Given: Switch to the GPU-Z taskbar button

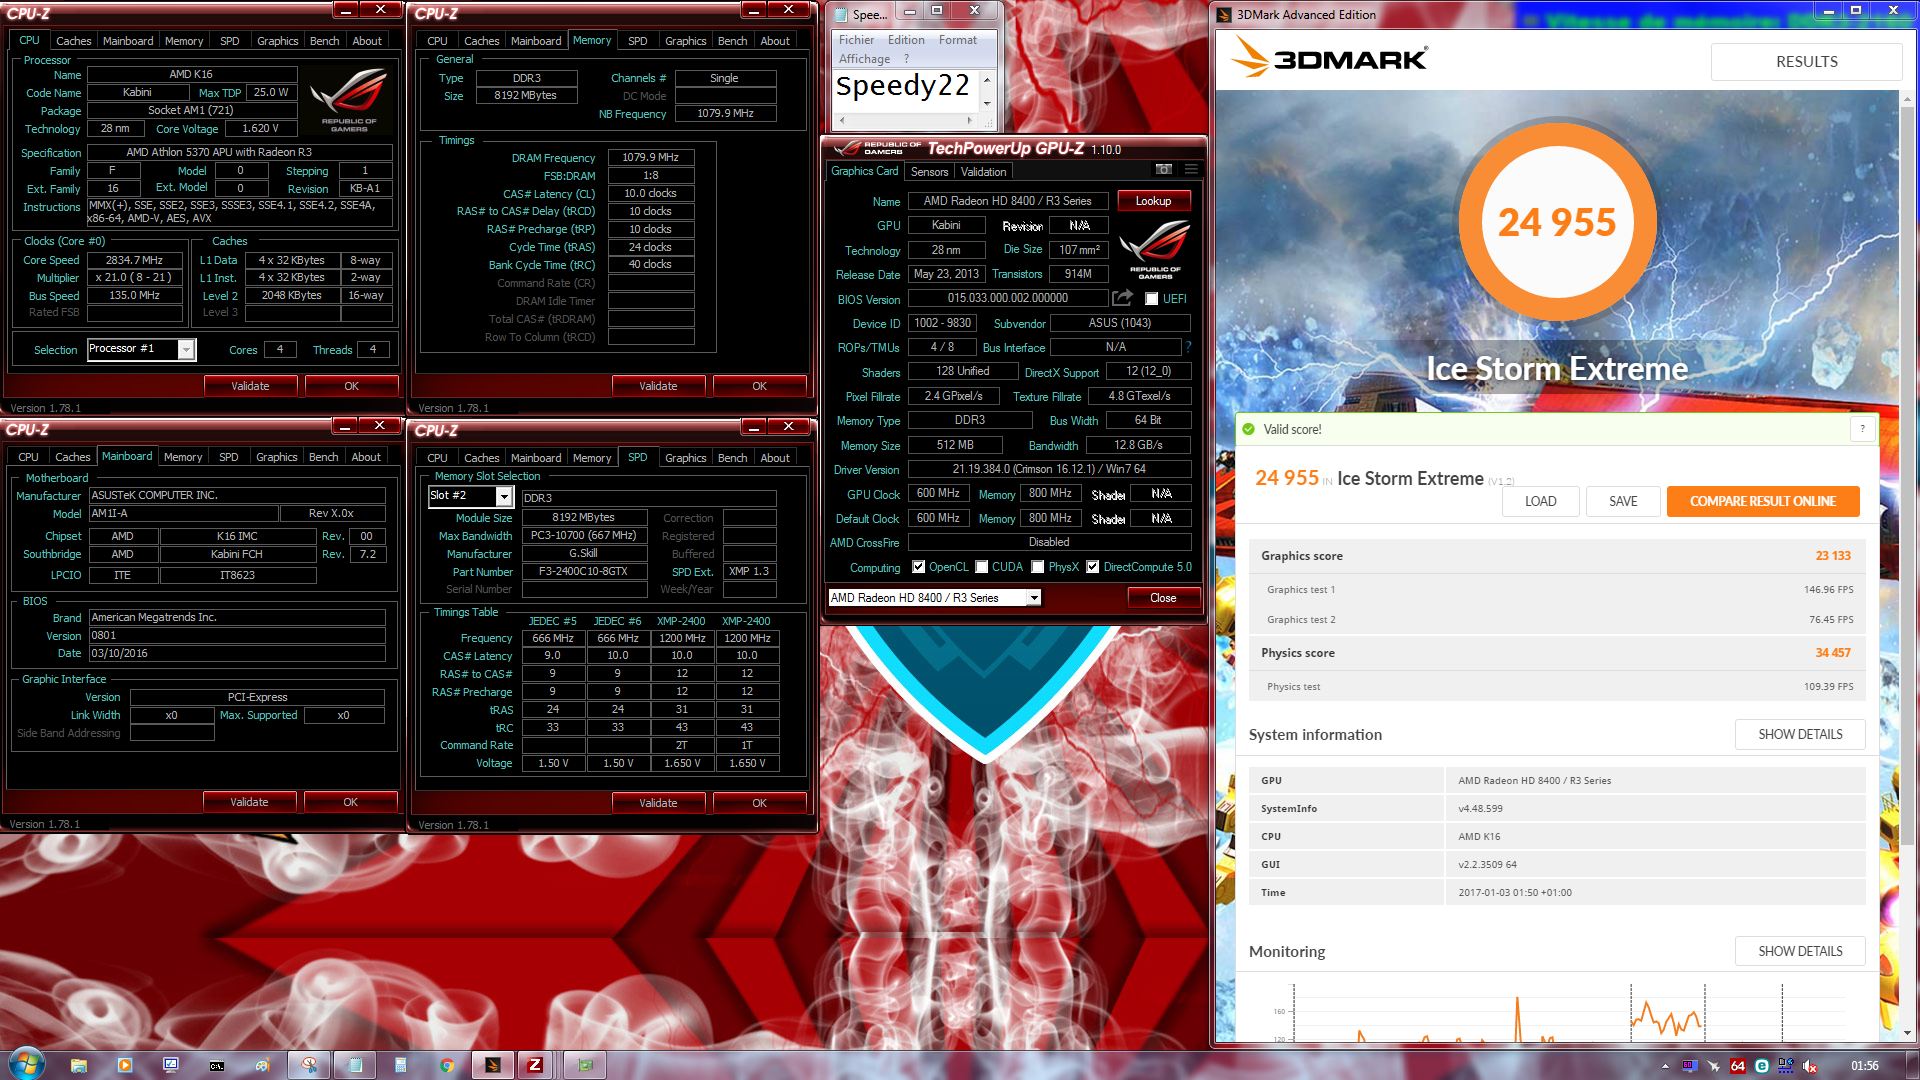Looking at the screenshot, I should [x=585, y=1065].
